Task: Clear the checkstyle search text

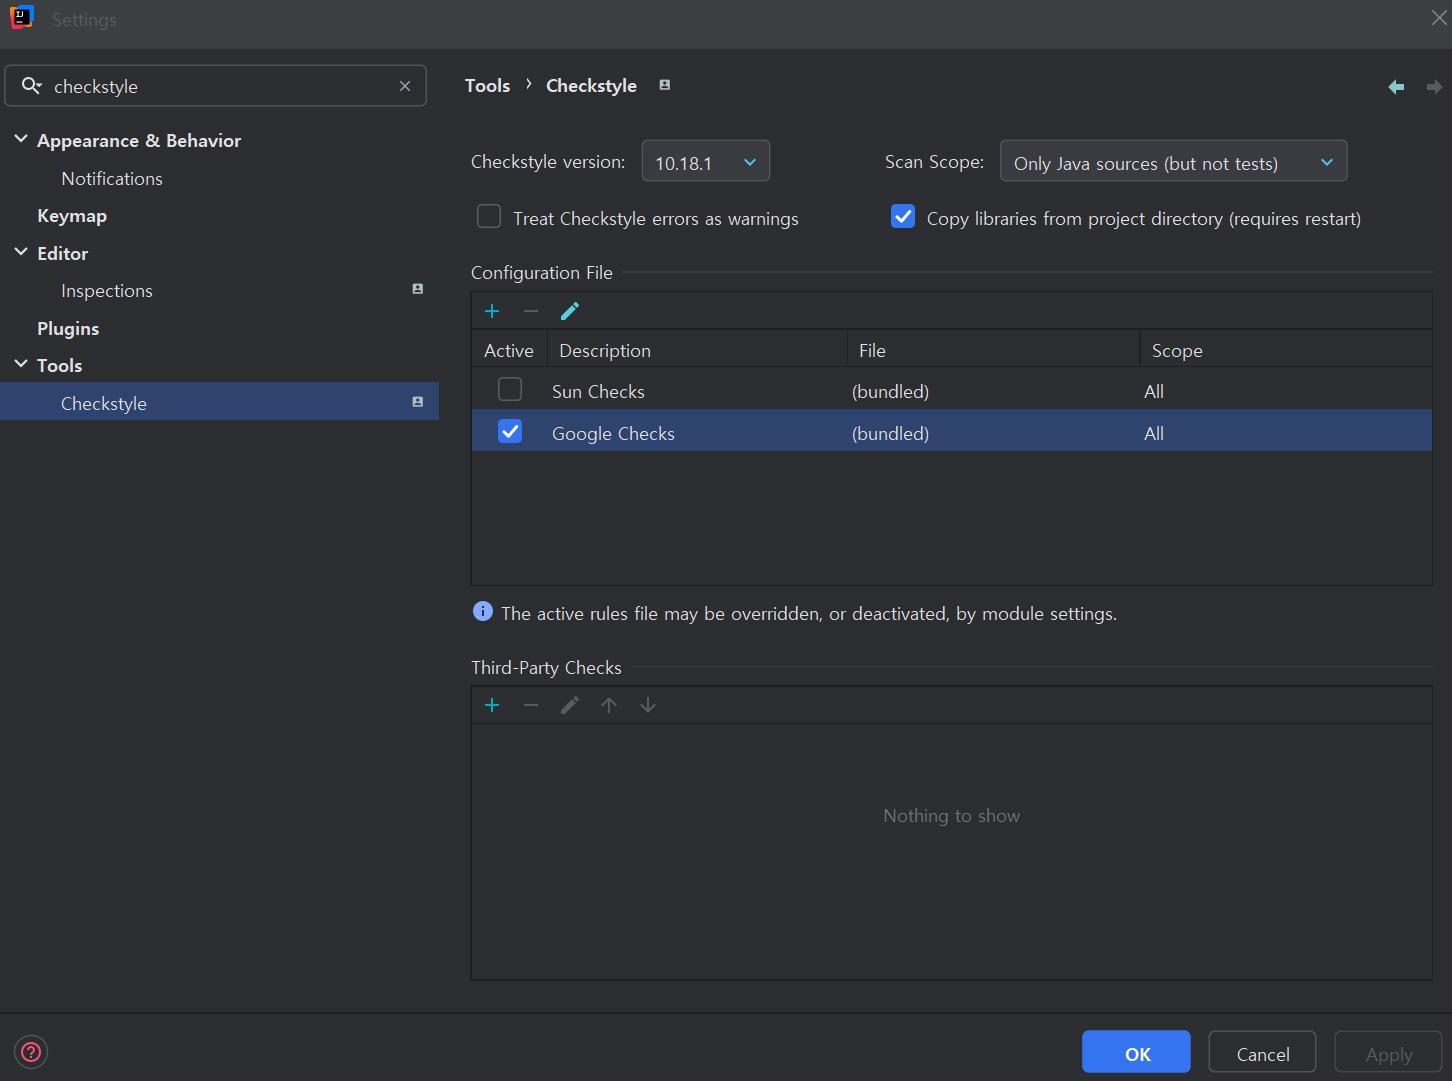Action: point(405,86)
